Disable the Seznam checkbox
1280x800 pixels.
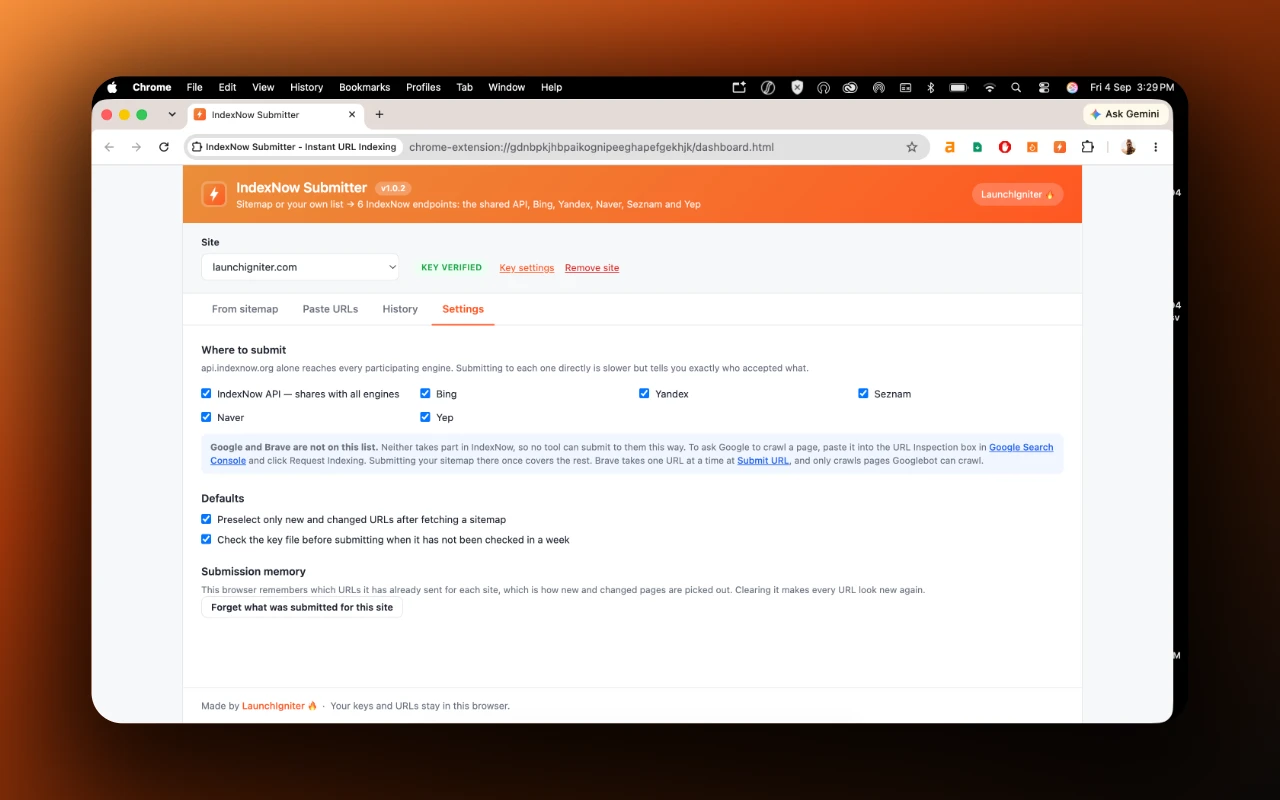coord(863,393)
